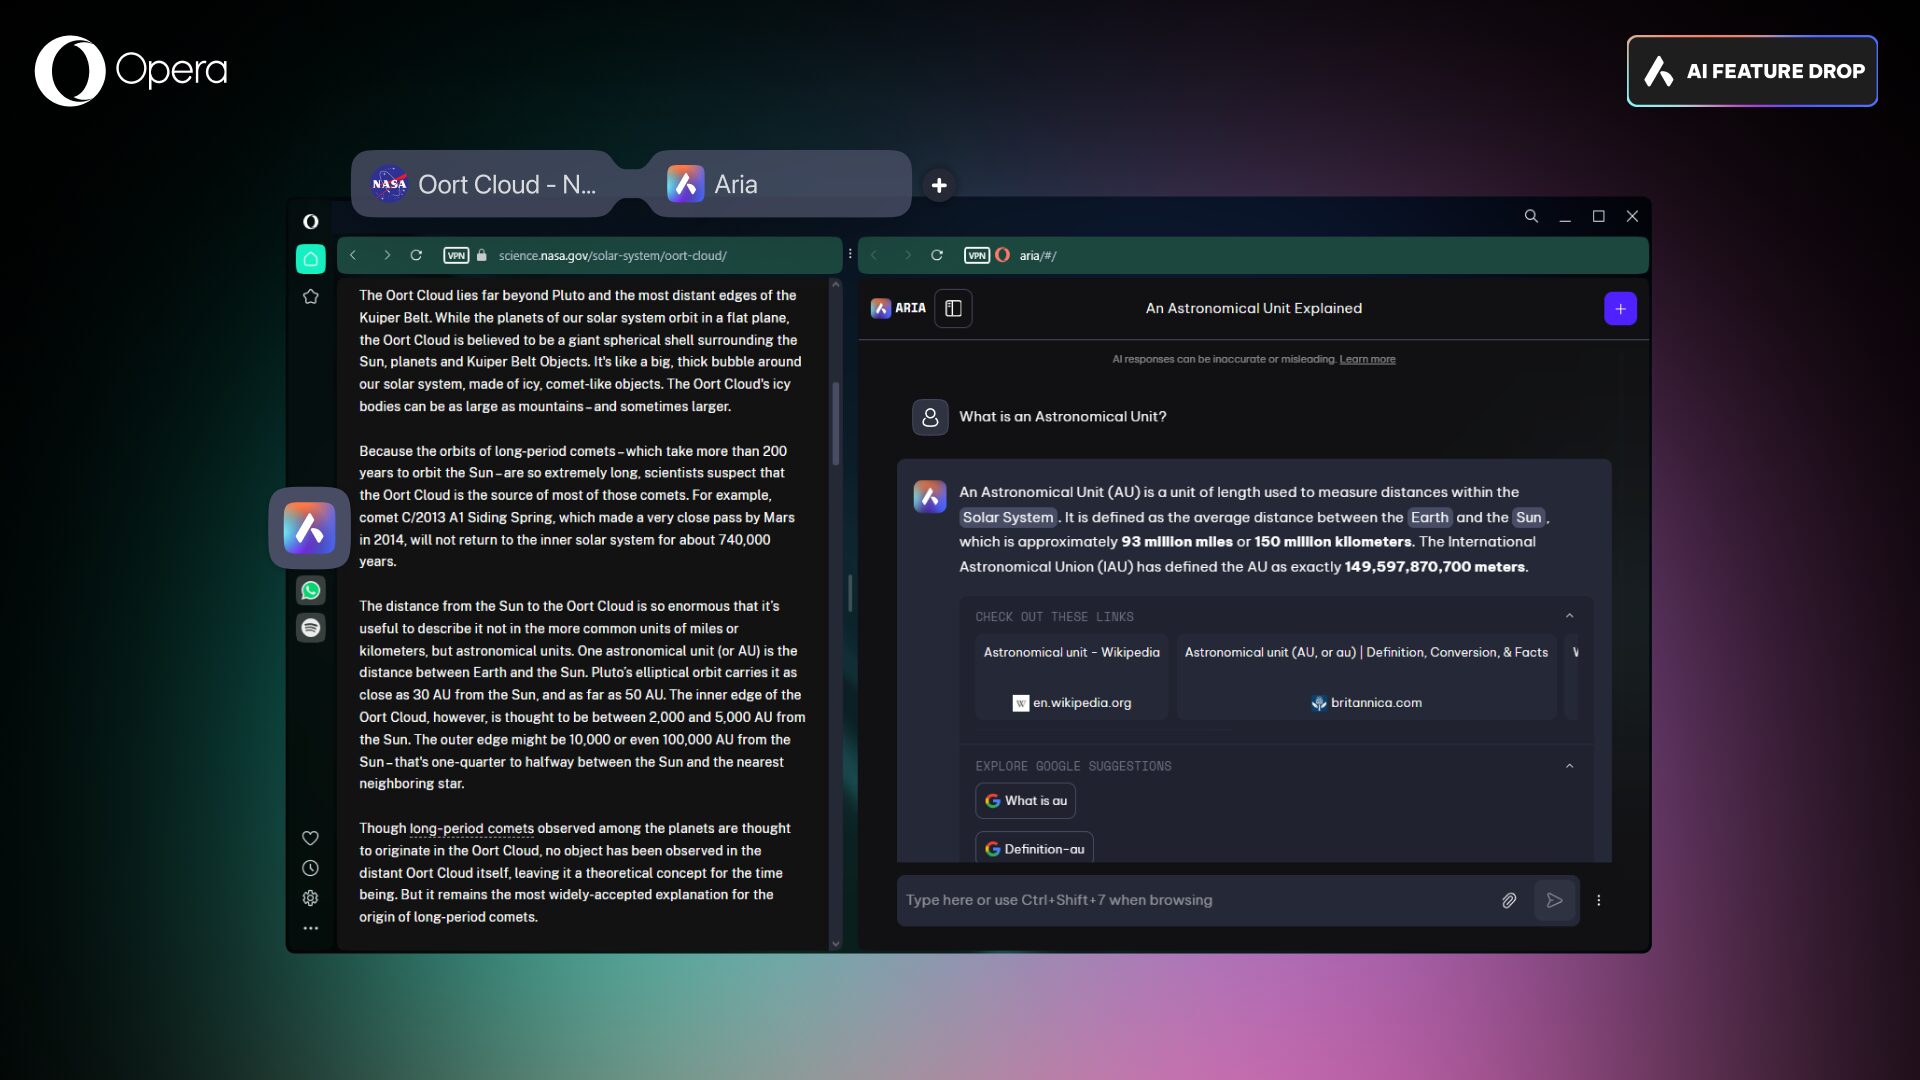Click the Aria AI assistant icon
The image size is (1920, 1080).
click(310, 526)
